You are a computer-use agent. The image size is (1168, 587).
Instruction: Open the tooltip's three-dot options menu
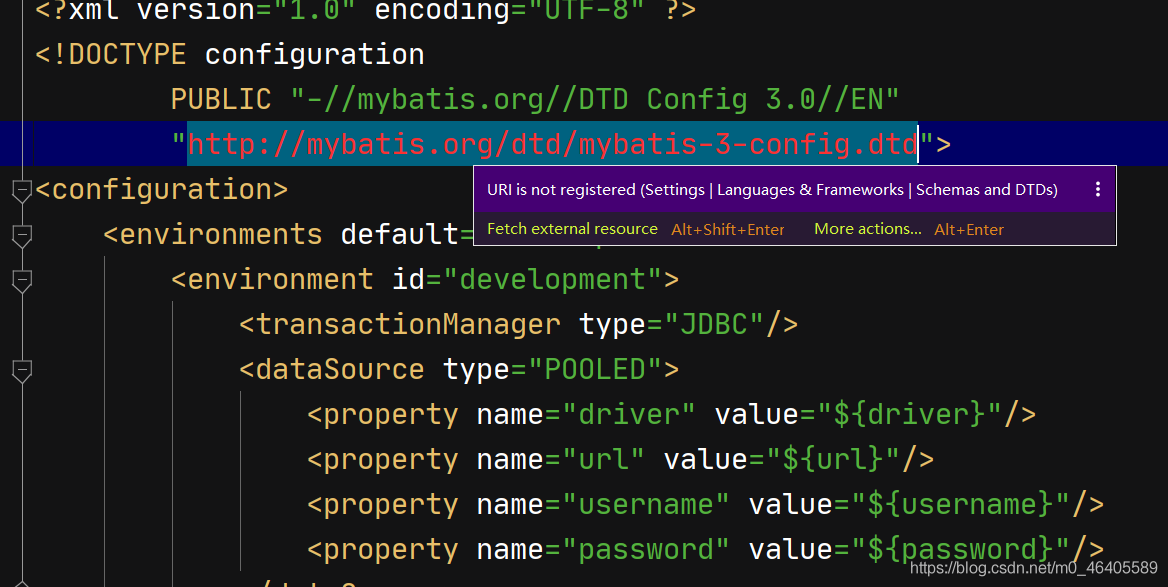click(1097, 189)
